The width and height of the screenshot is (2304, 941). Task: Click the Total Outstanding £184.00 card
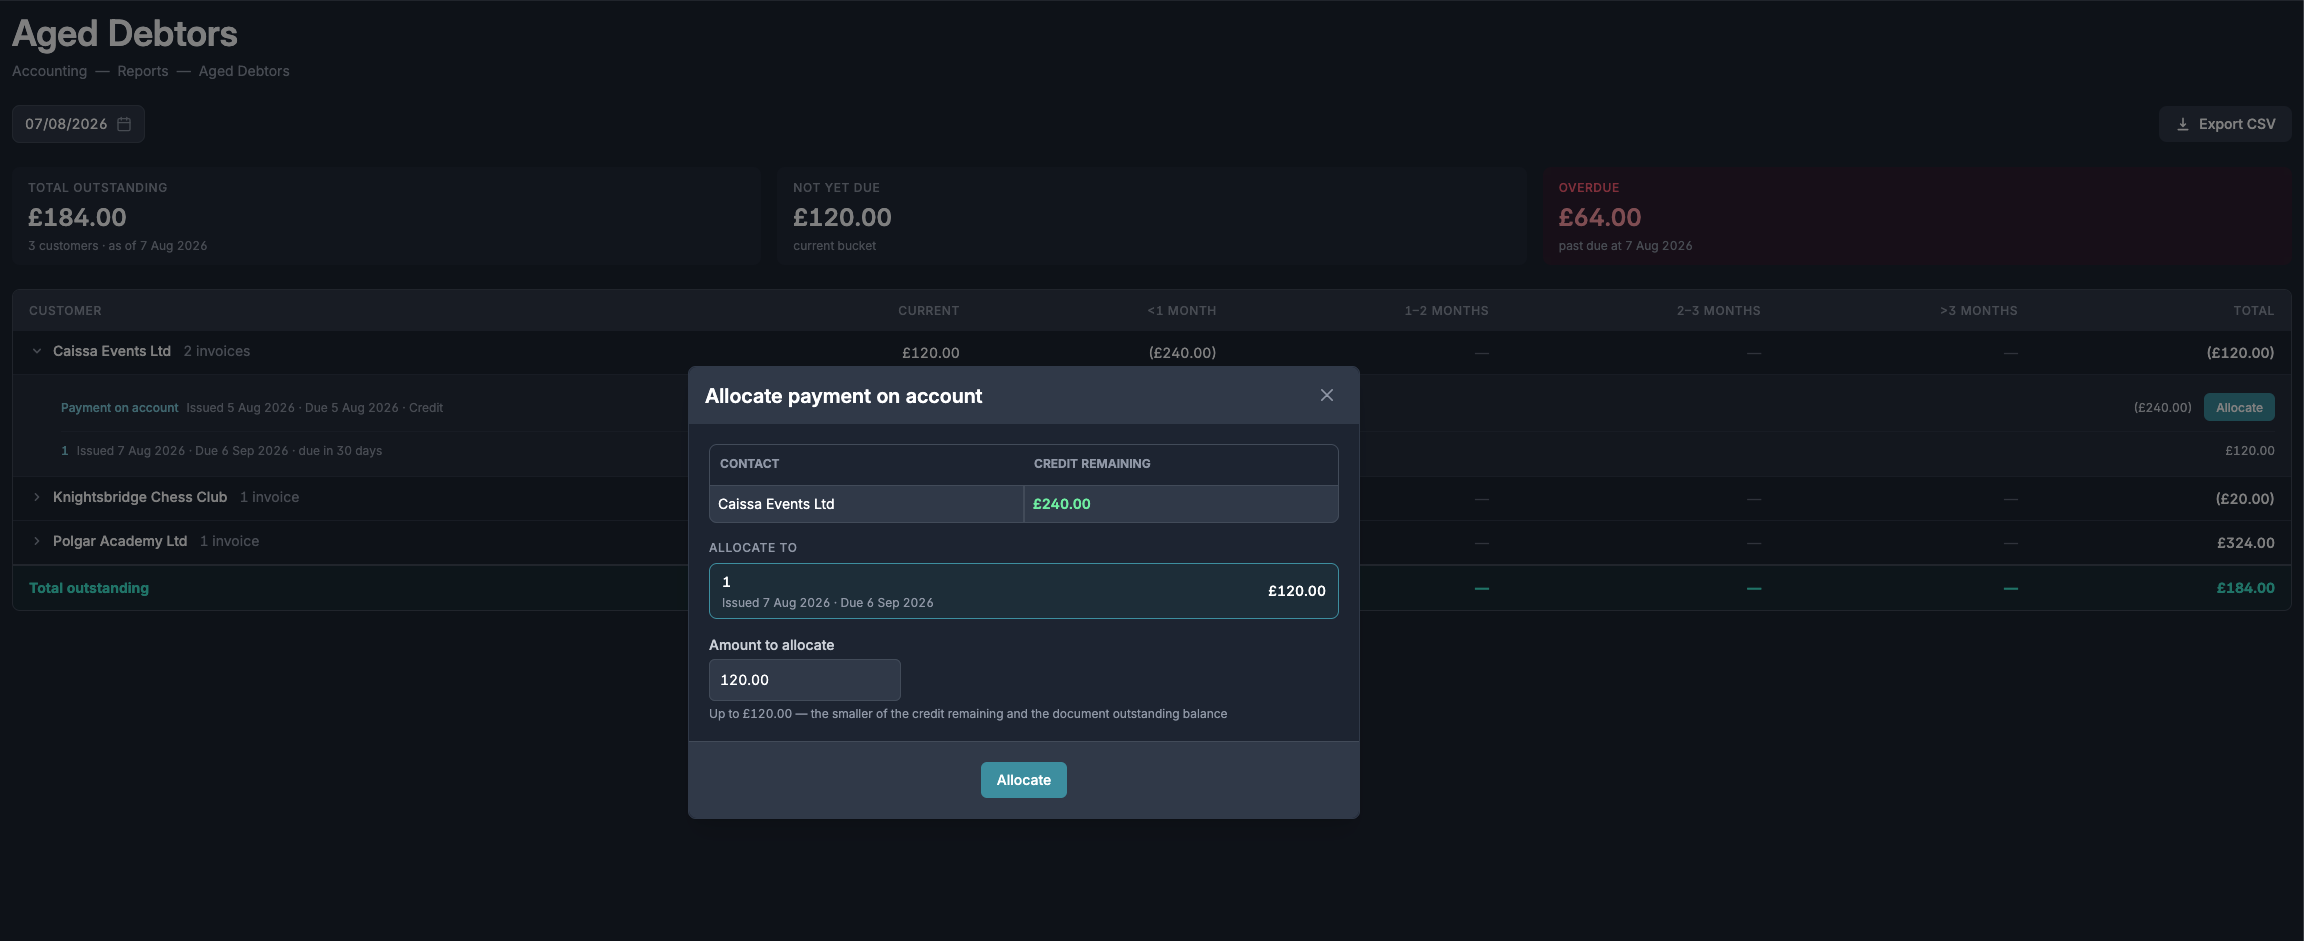coord(386,216)
